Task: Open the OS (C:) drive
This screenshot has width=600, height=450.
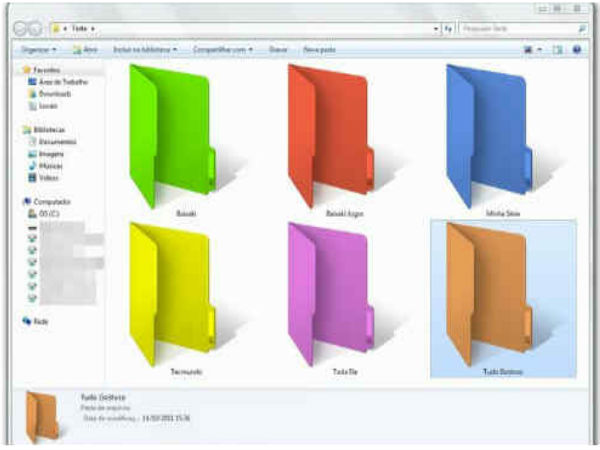Action: [x=46, y=213]
